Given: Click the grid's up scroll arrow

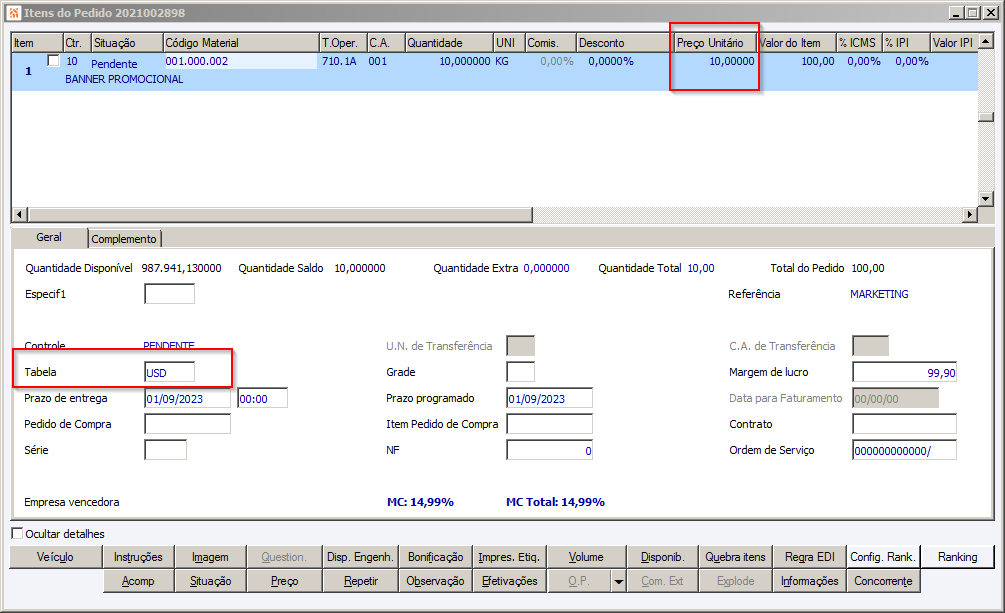Looking at the screenshot, I should point(986,42).
